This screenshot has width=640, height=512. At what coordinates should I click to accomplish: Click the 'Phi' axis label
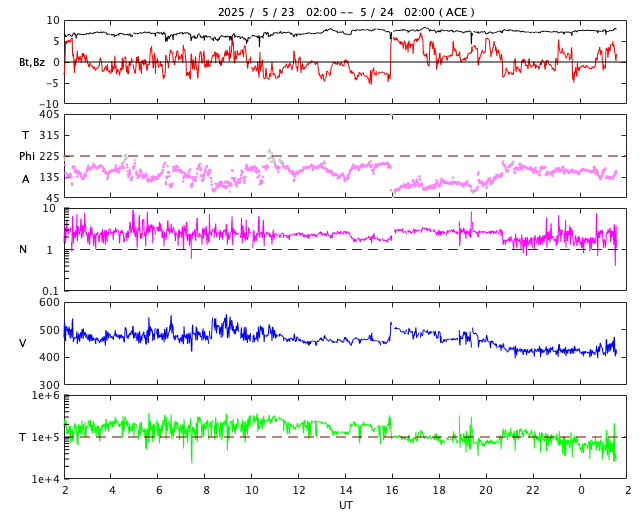click(27, 156)
